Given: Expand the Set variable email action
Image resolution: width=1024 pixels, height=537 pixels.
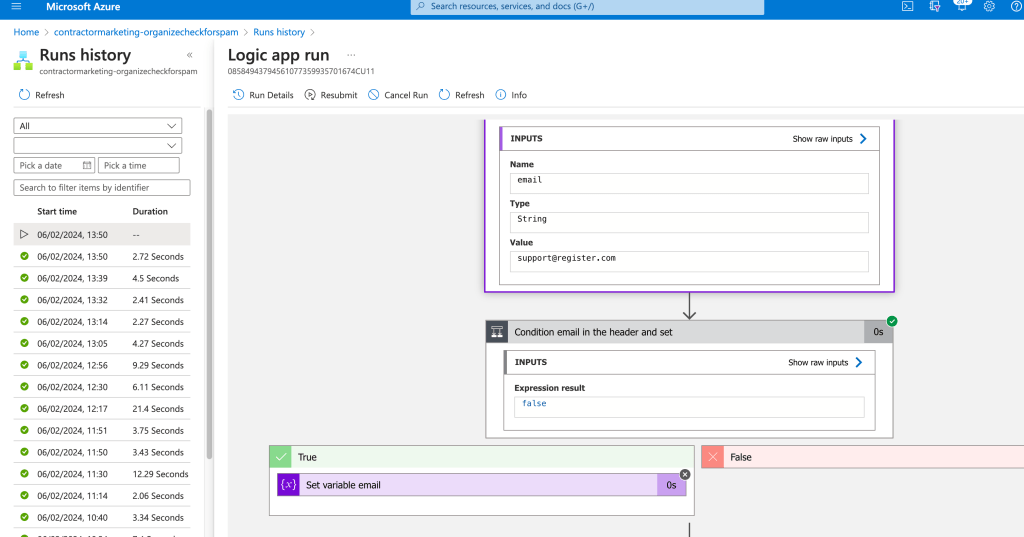Looking at the screenshot, I should pyautogui.click(x=482, y=485).
